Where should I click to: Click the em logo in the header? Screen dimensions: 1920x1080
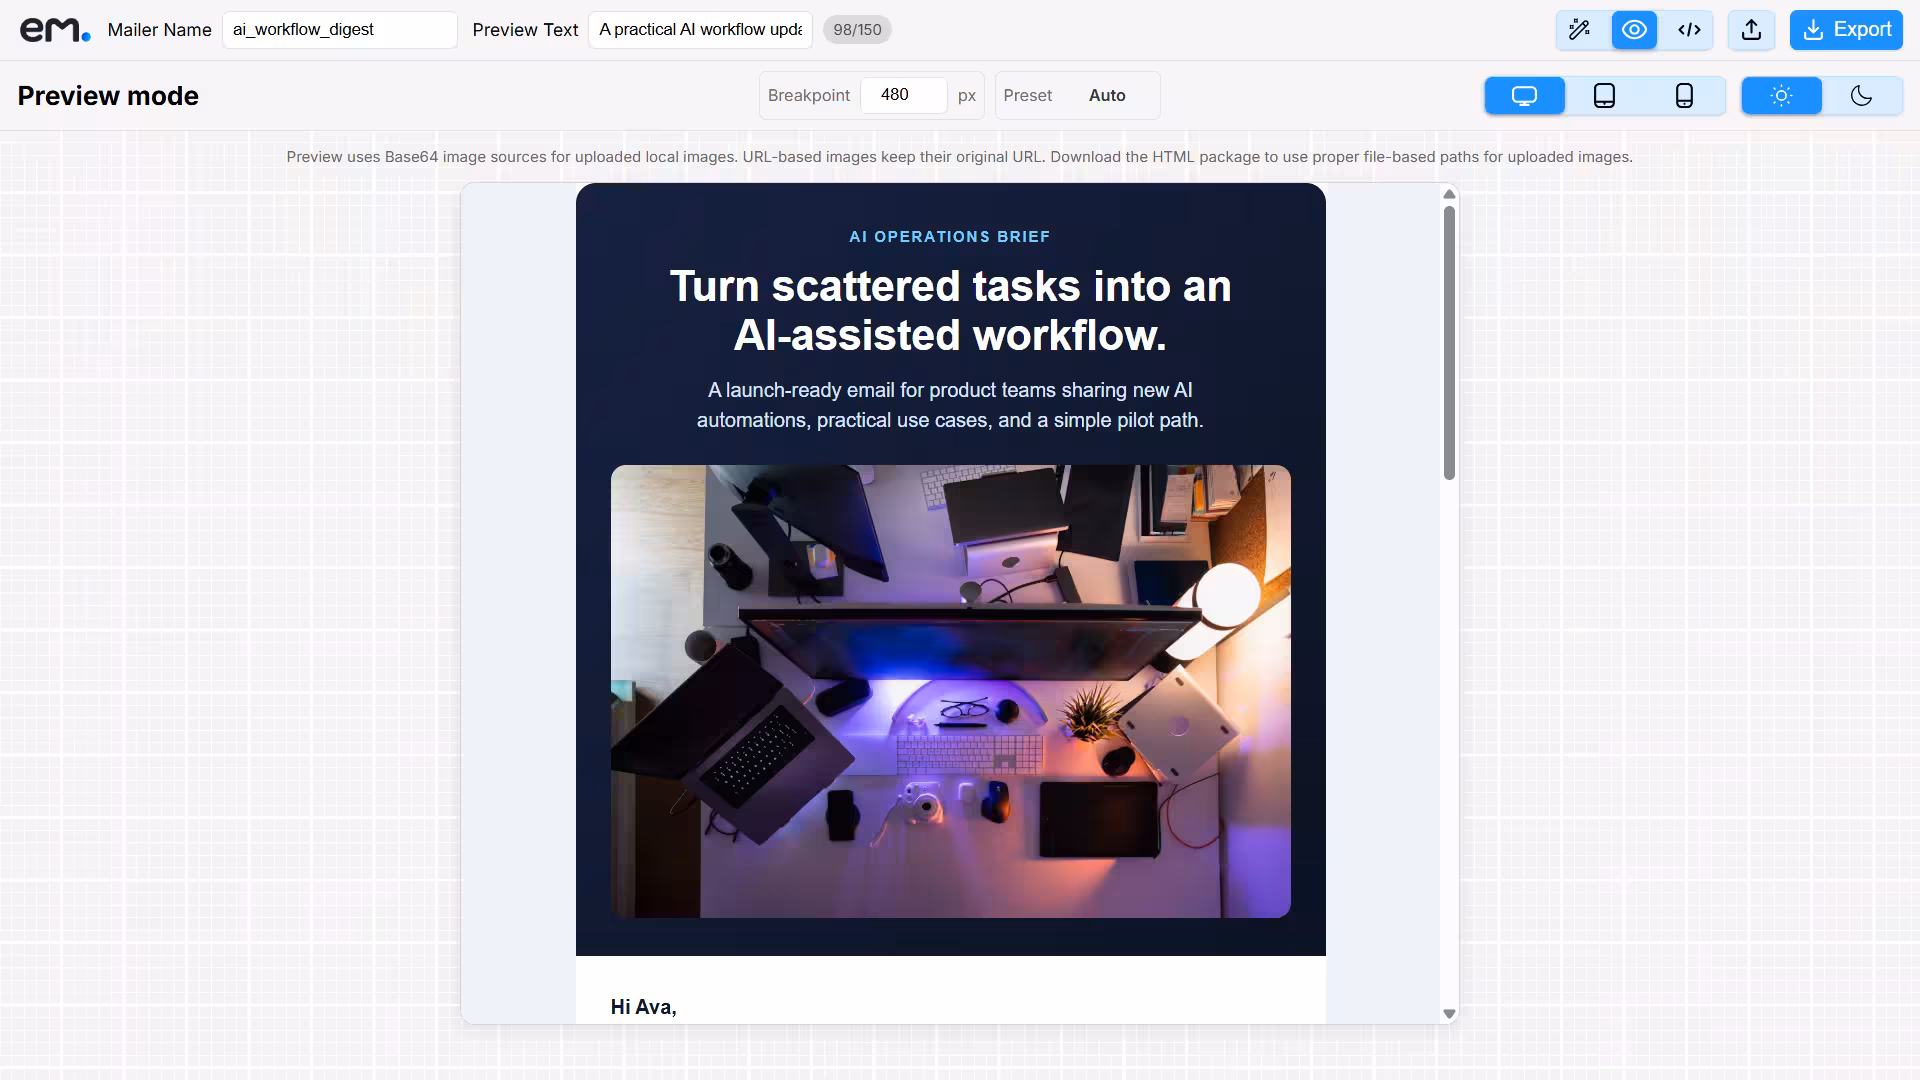pos(55,30)
